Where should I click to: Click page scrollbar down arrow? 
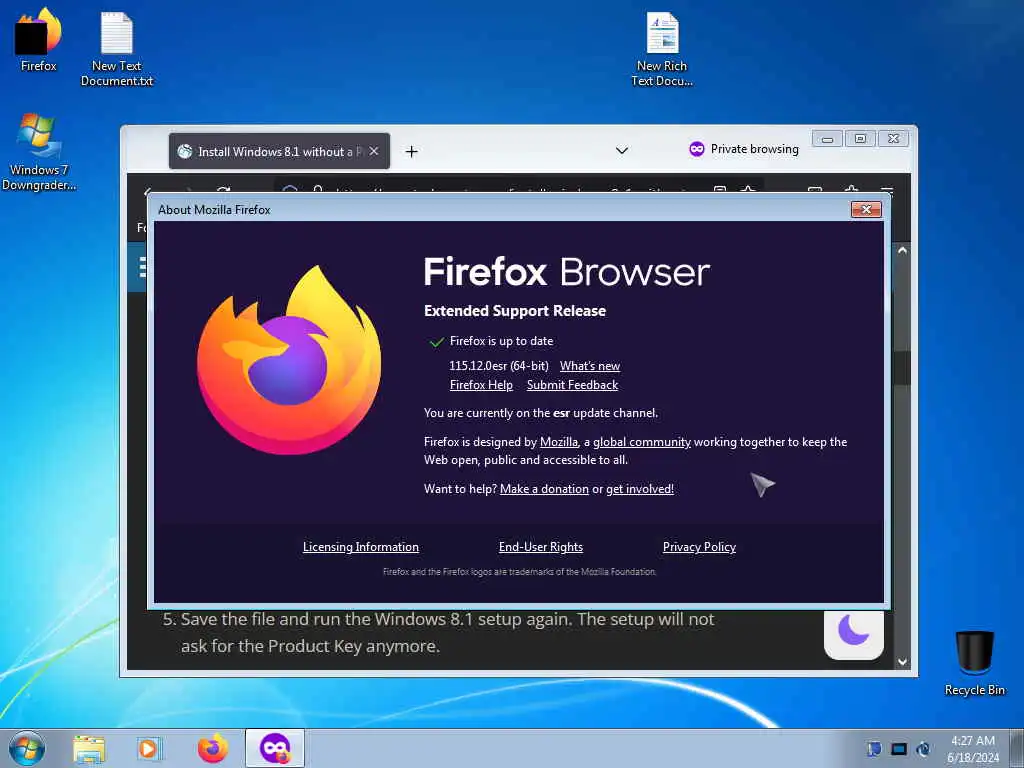[x=902, y=662]
